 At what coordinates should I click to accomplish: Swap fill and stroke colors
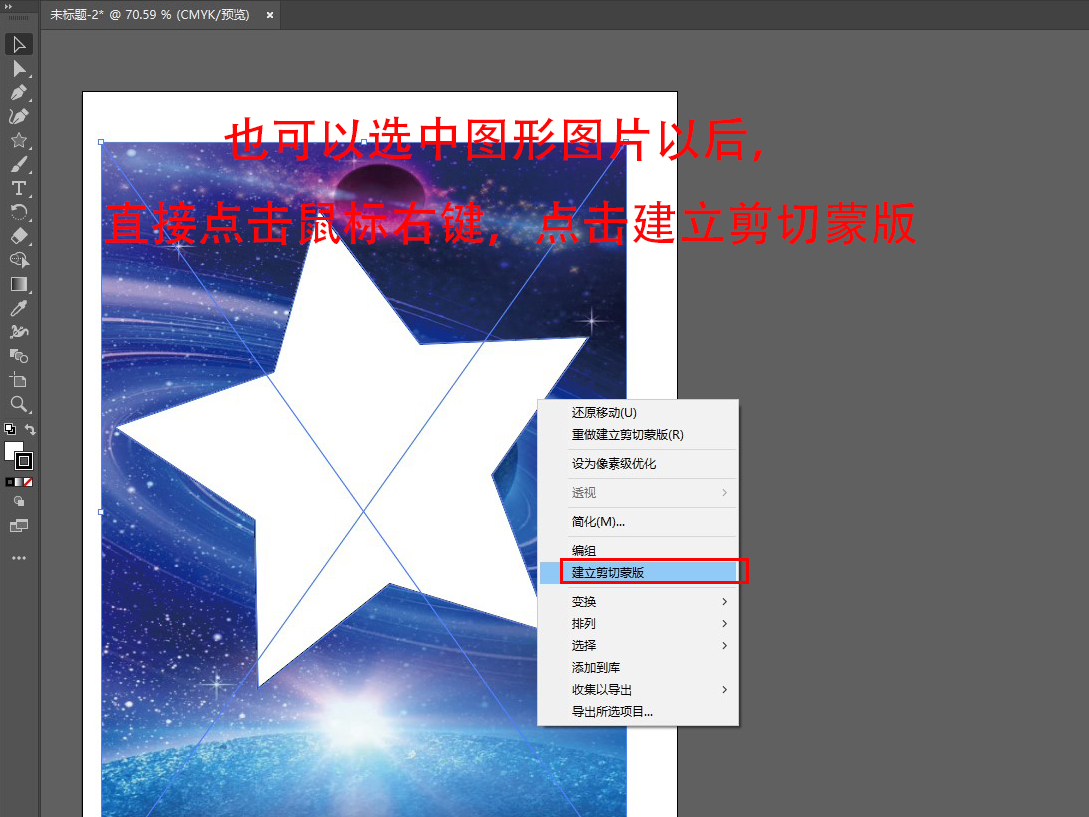pyautogui.click(x=31, y=430)
